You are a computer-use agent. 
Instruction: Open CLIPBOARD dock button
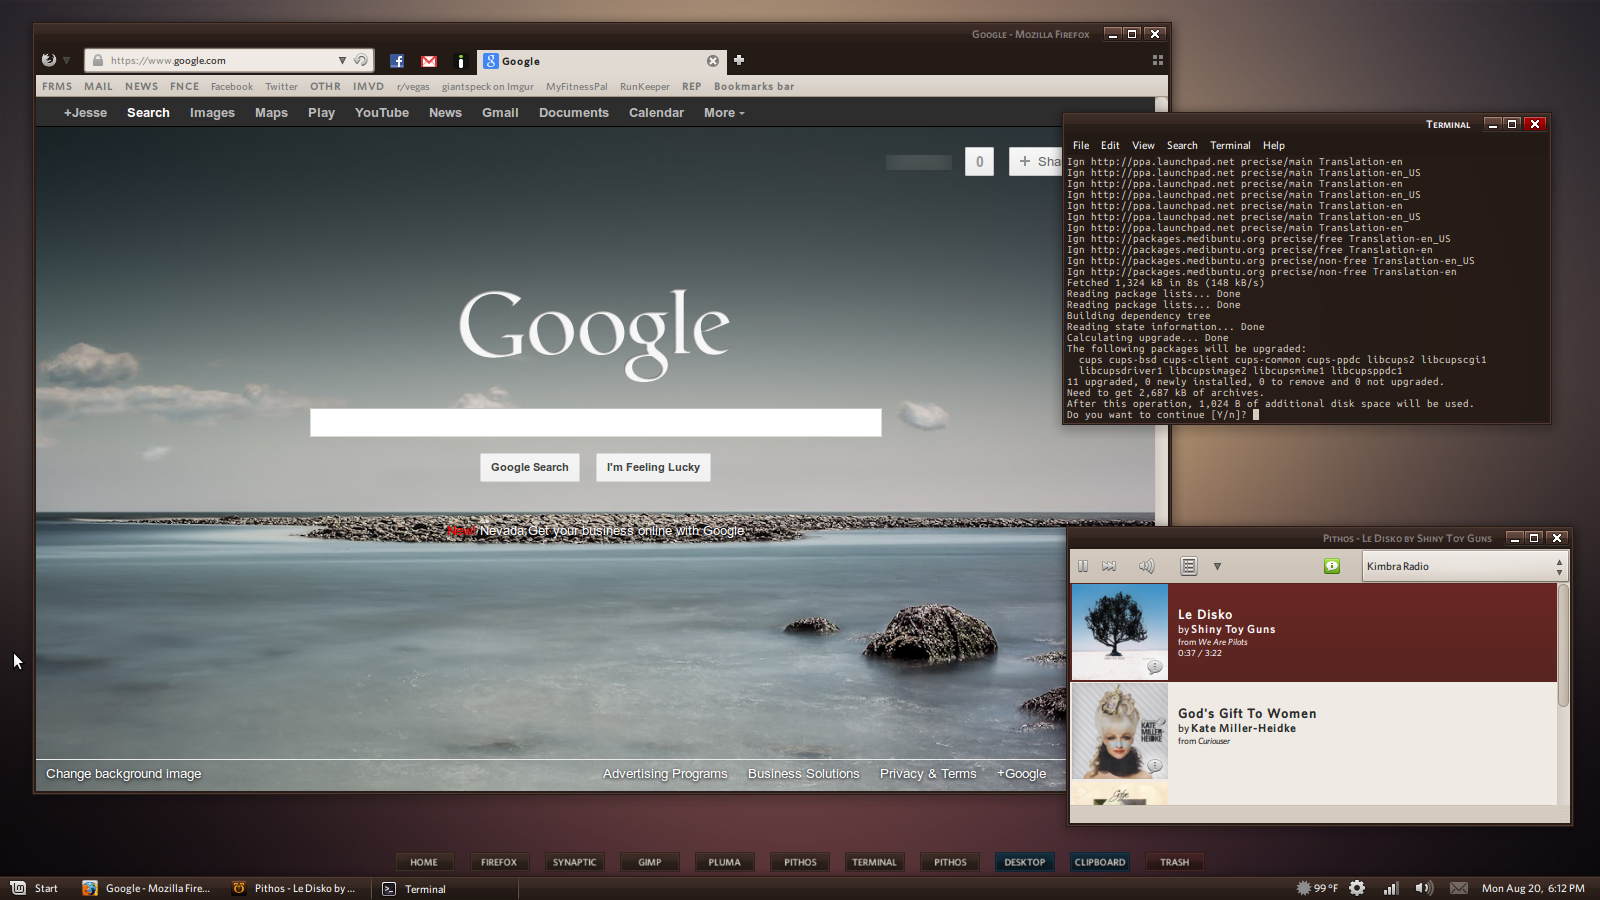pyautogui.click(x=1100, y=862)
